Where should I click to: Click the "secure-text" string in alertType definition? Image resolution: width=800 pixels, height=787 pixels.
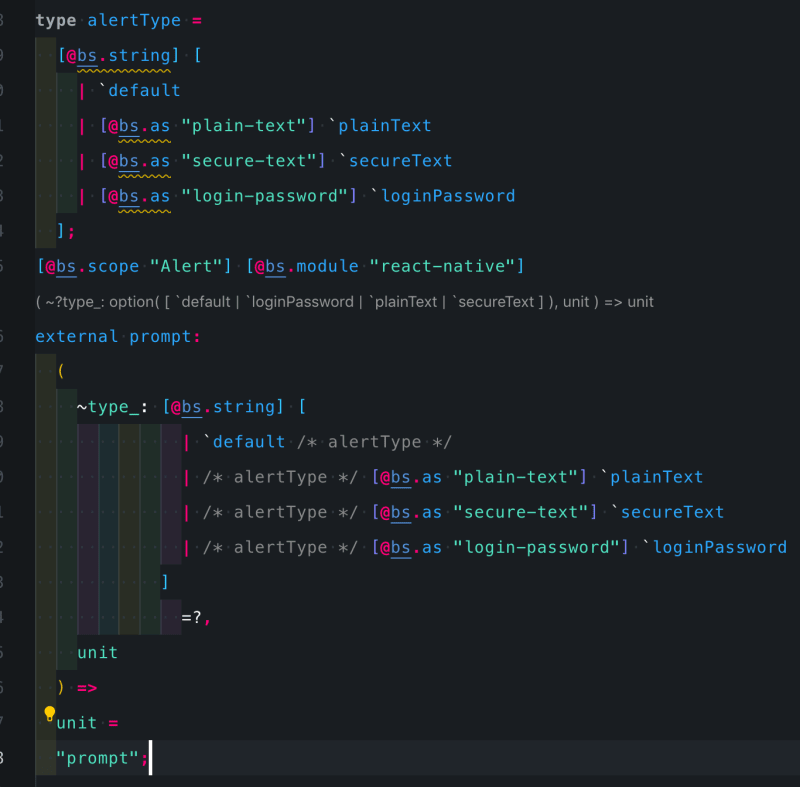248,161
